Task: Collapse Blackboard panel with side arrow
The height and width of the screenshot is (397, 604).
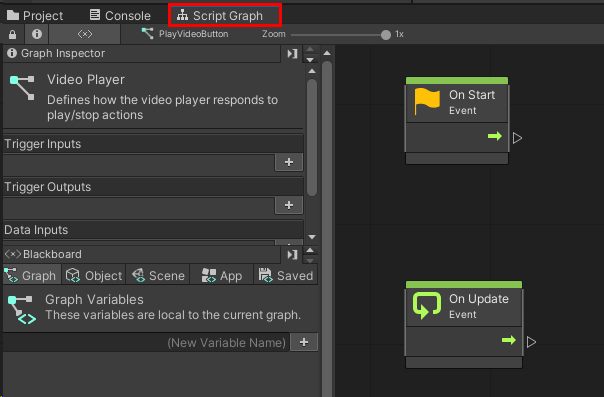Action: click(292, 255)
